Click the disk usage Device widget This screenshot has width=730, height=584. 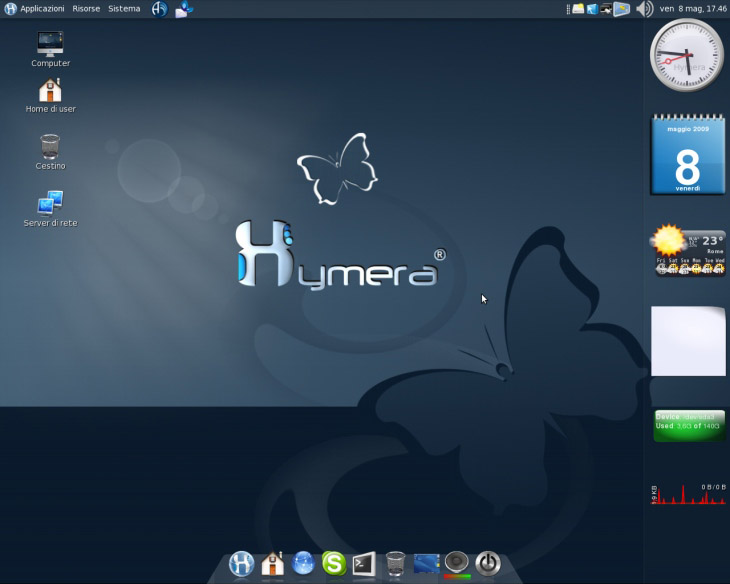click(689, 425)
